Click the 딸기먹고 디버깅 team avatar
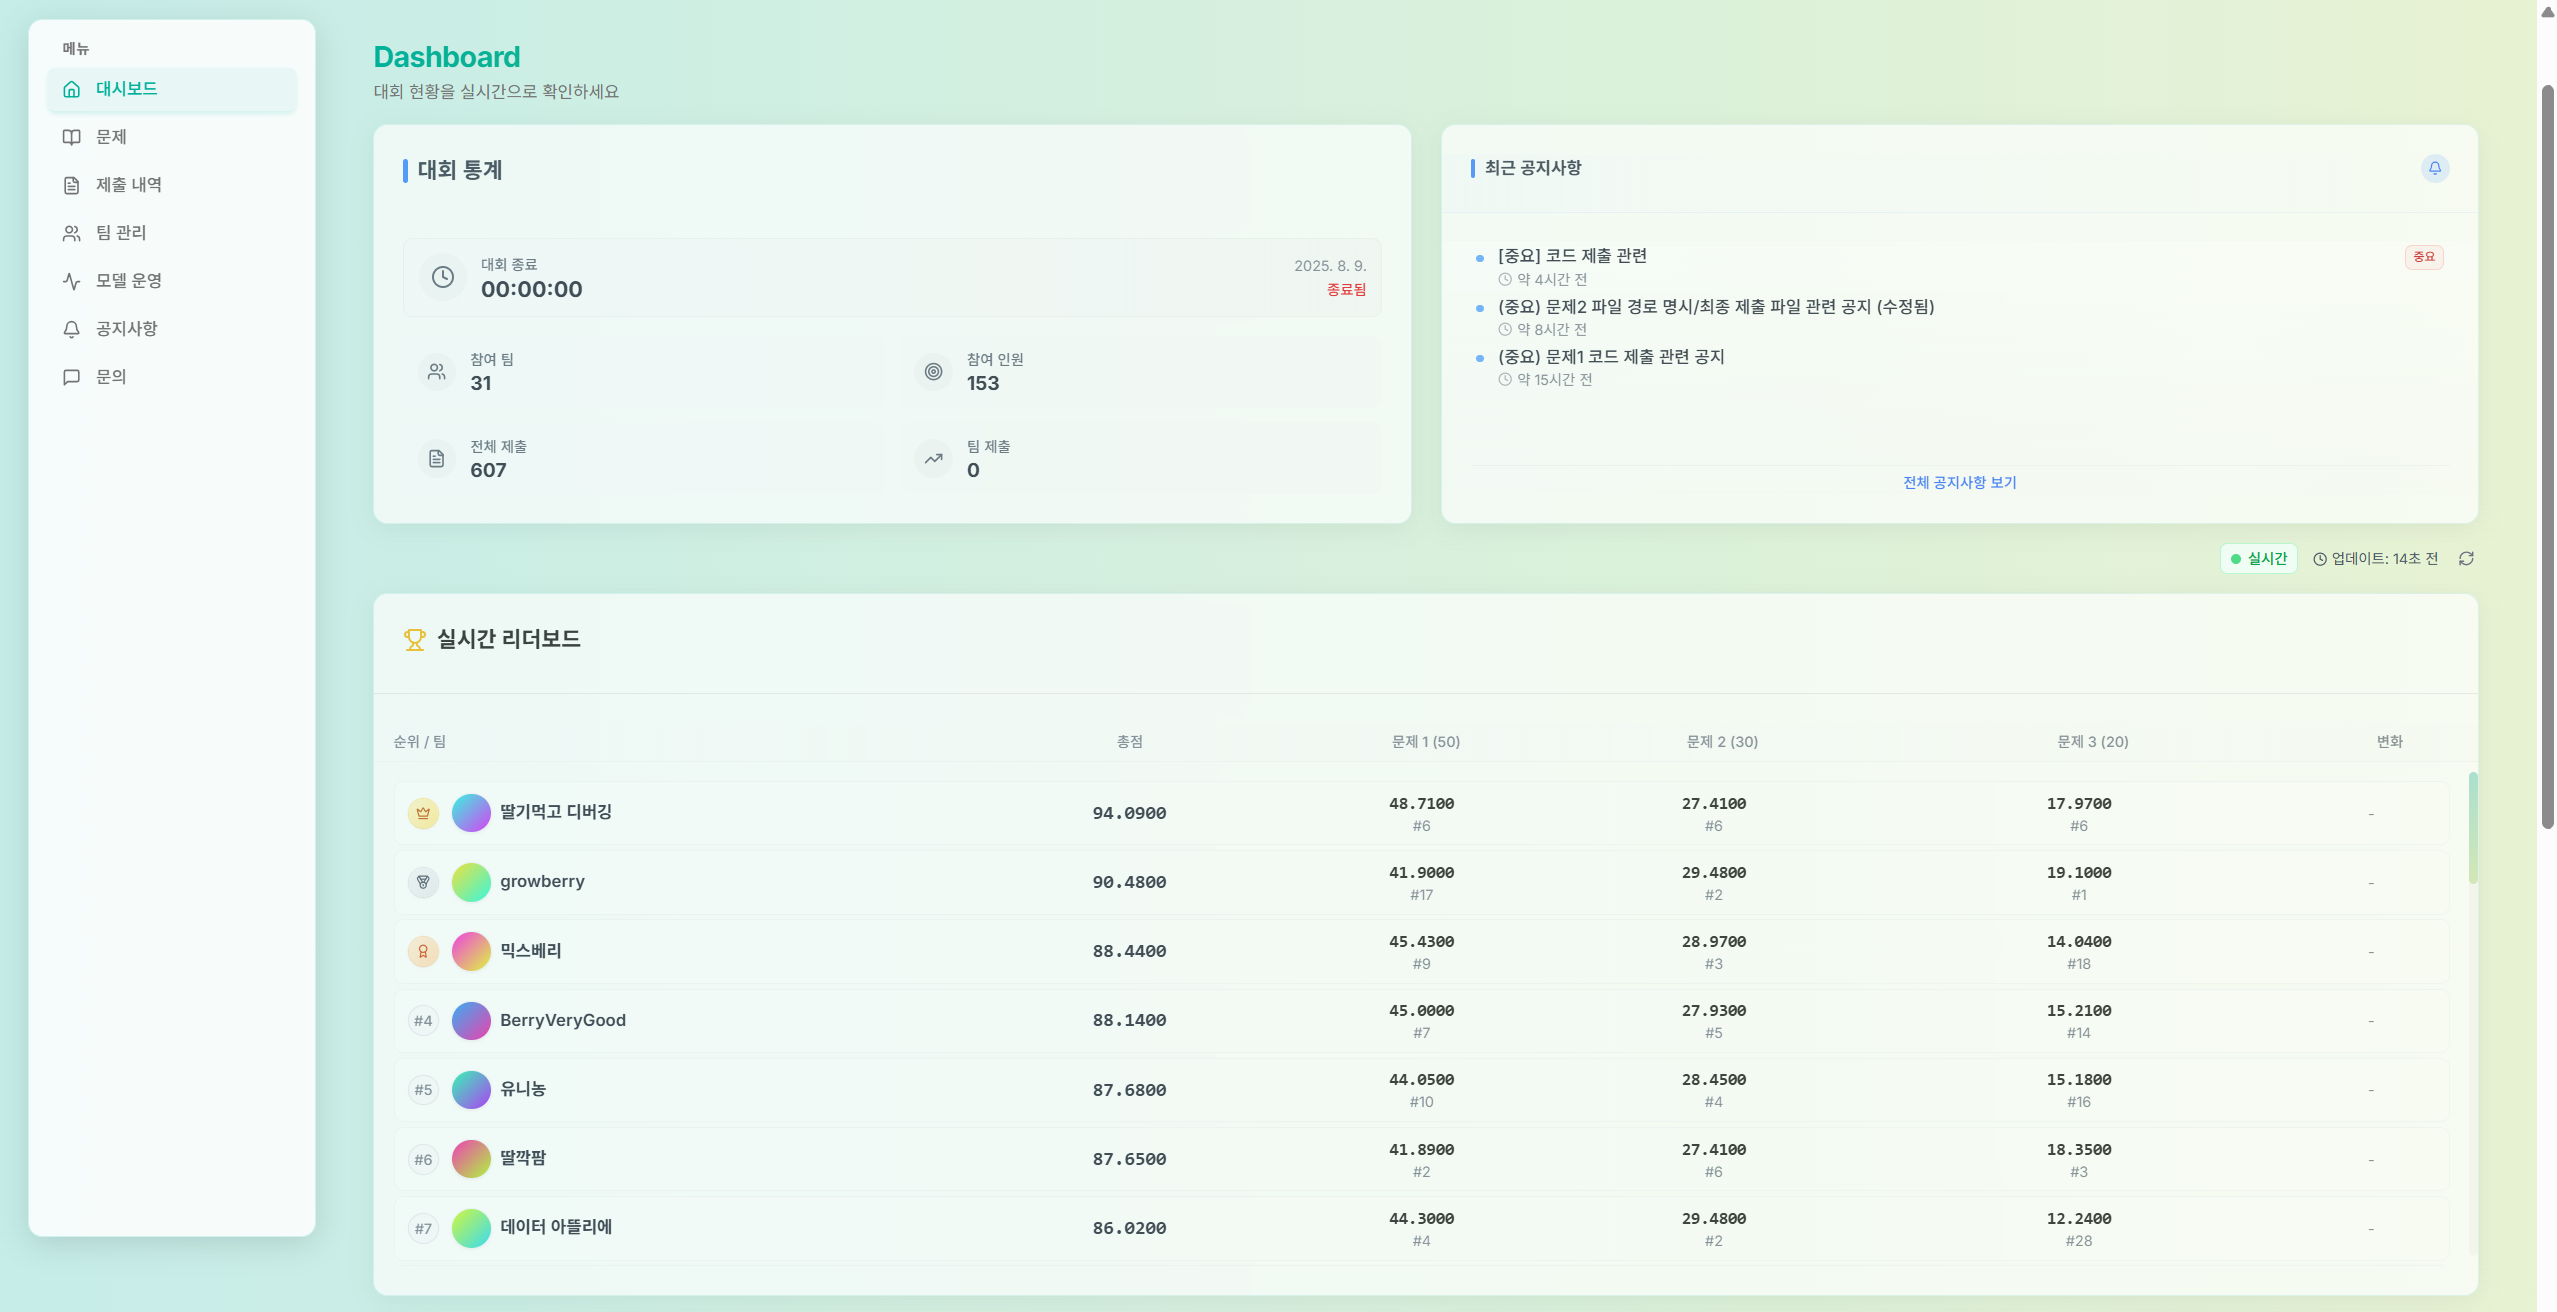 (471, 813)
